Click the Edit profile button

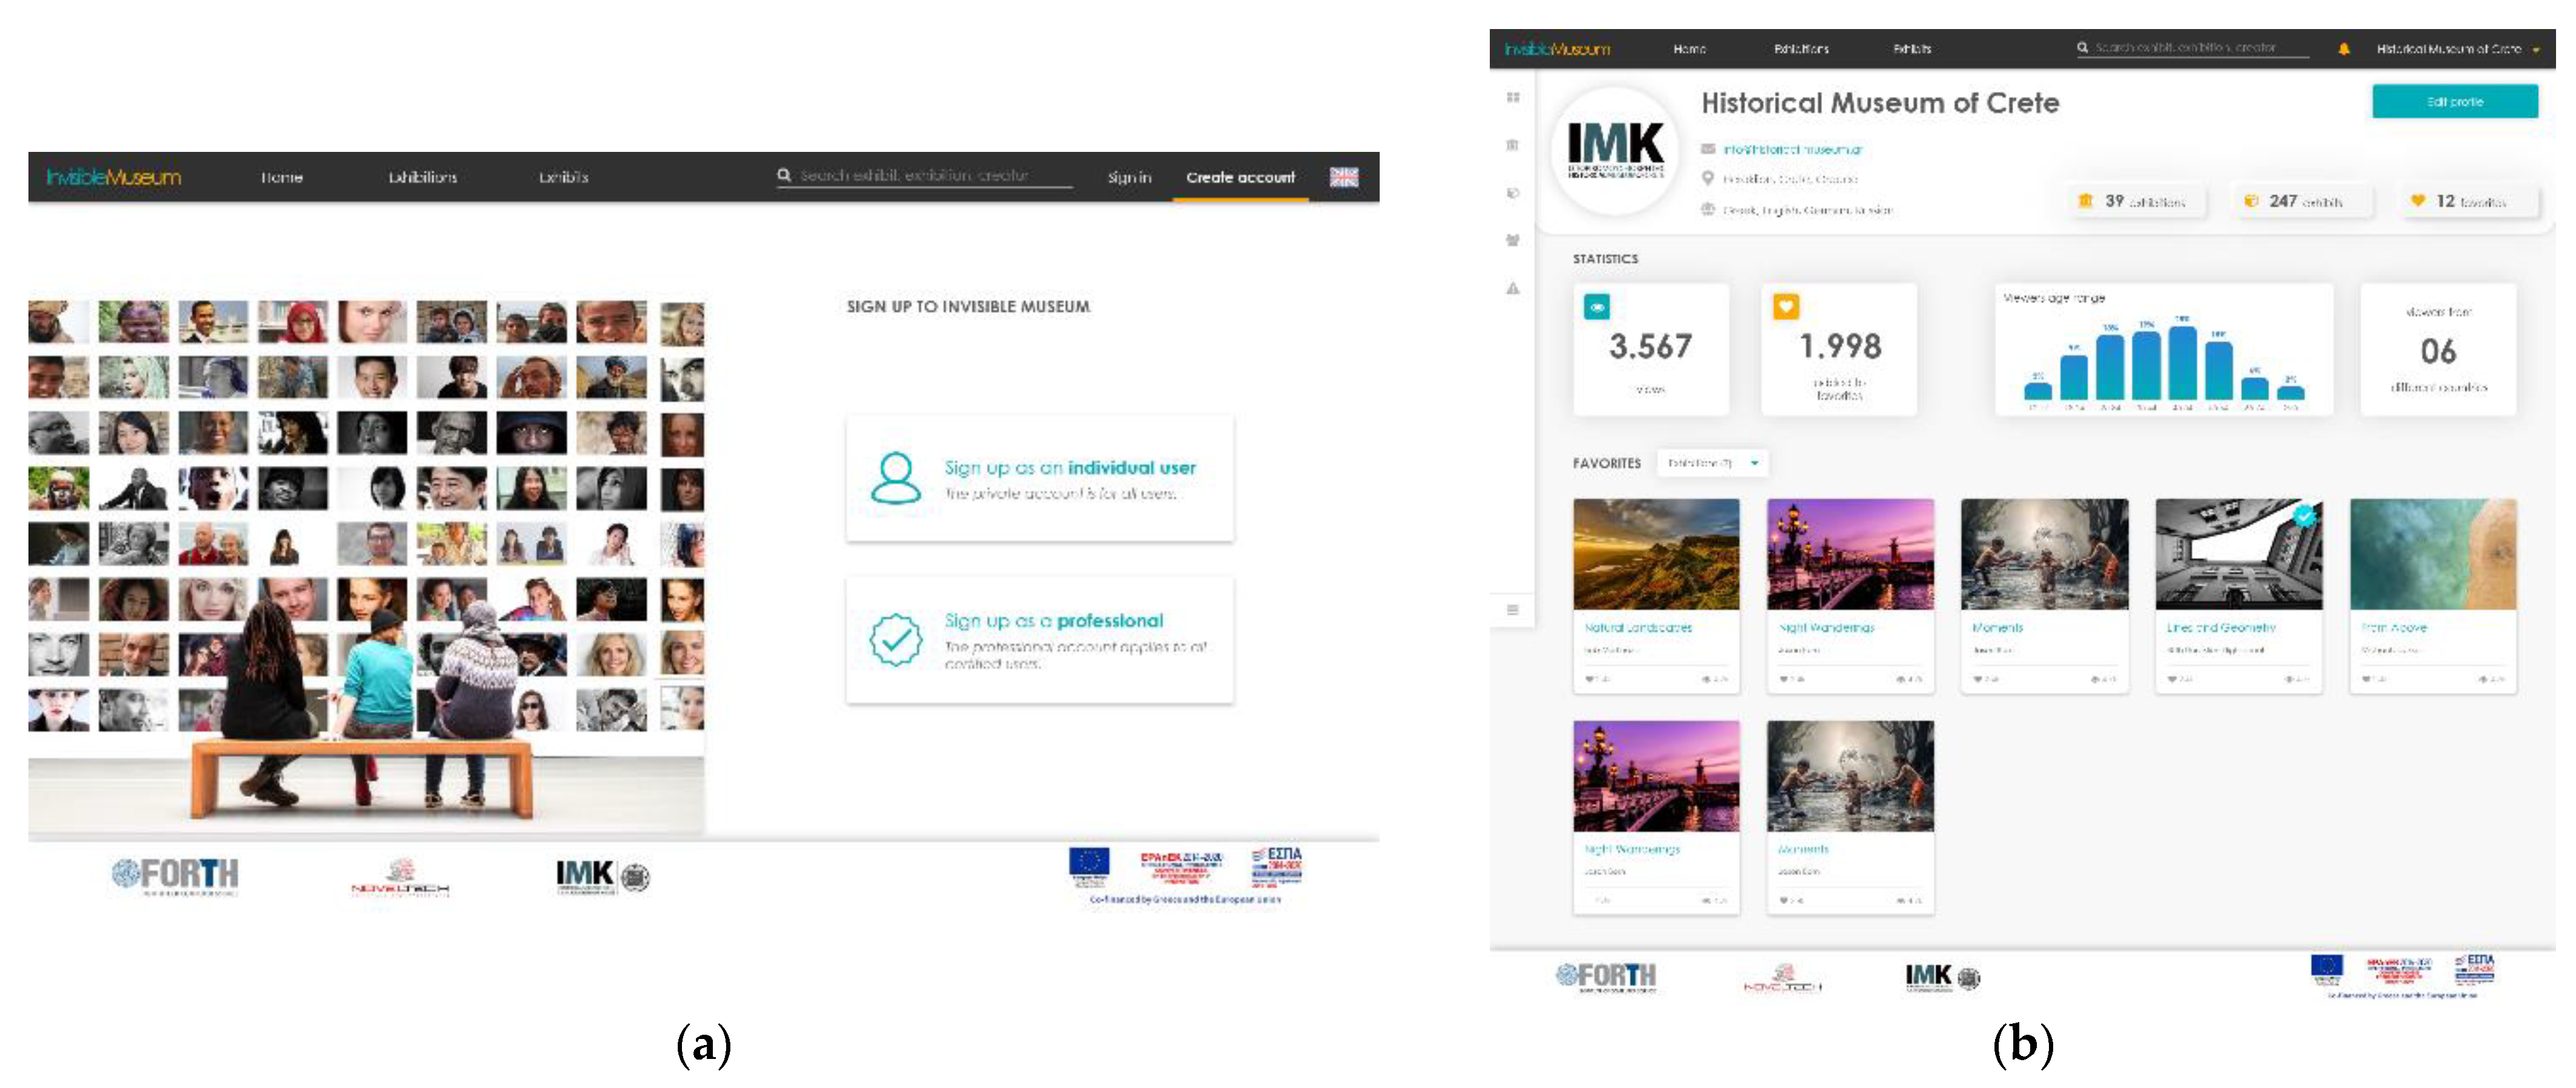(2454, 101)
